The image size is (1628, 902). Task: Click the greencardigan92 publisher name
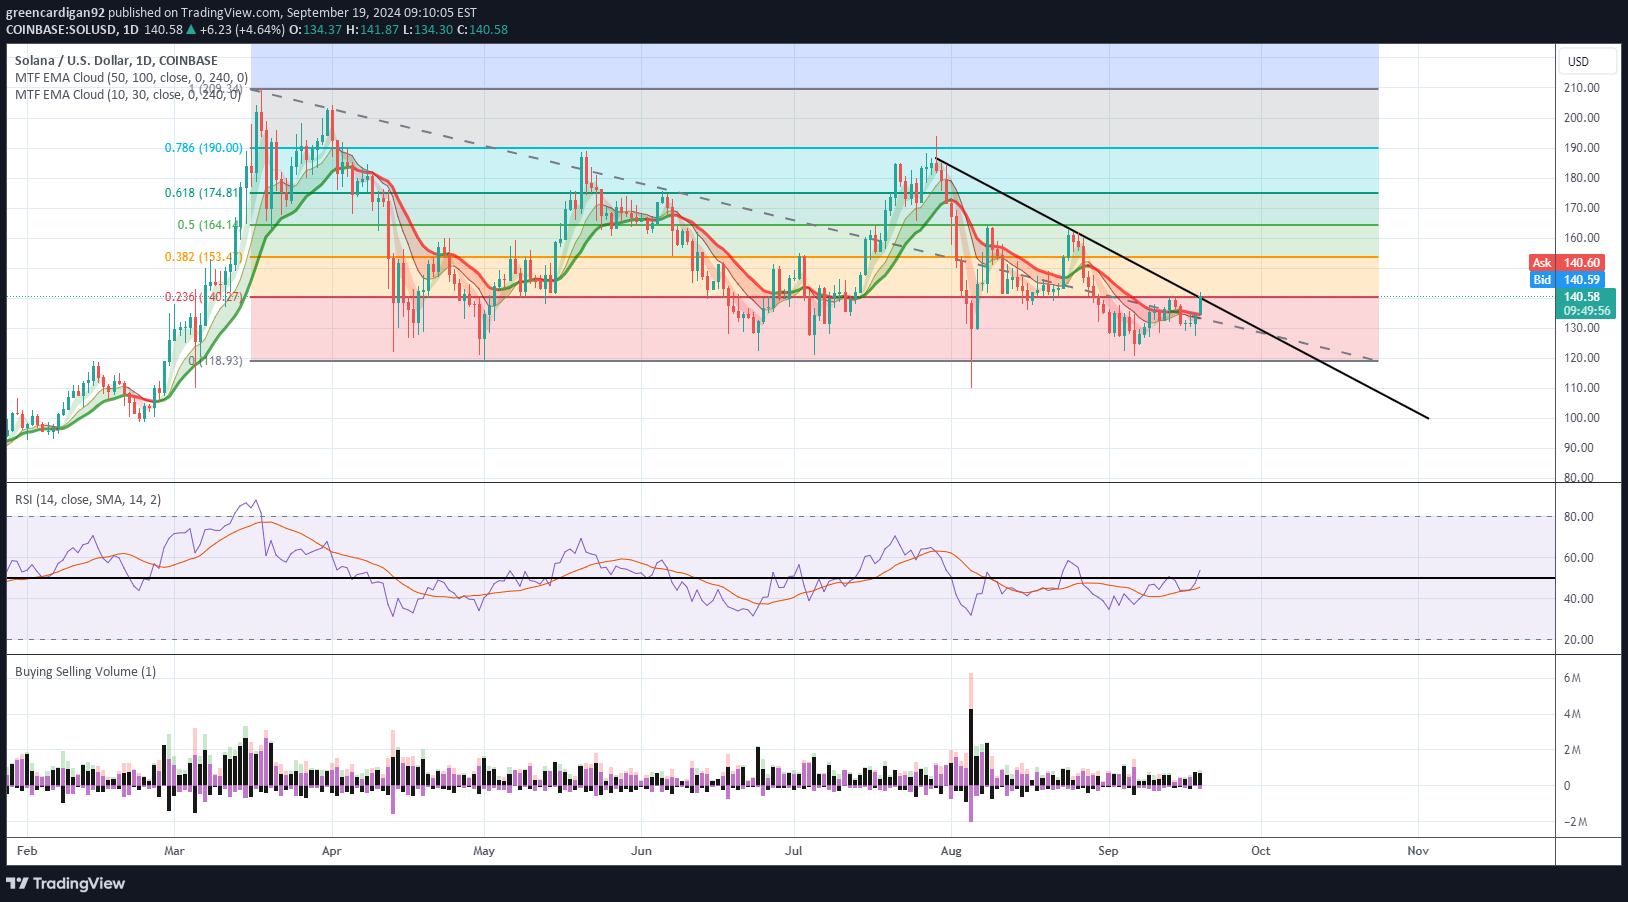click(x=55, y=13)
